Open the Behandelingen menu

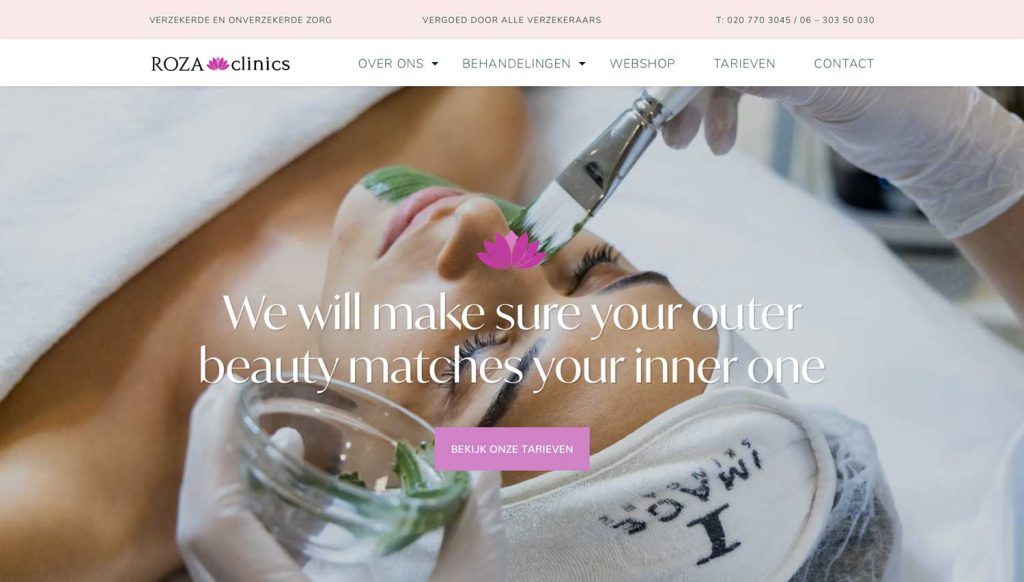(516, 63)
